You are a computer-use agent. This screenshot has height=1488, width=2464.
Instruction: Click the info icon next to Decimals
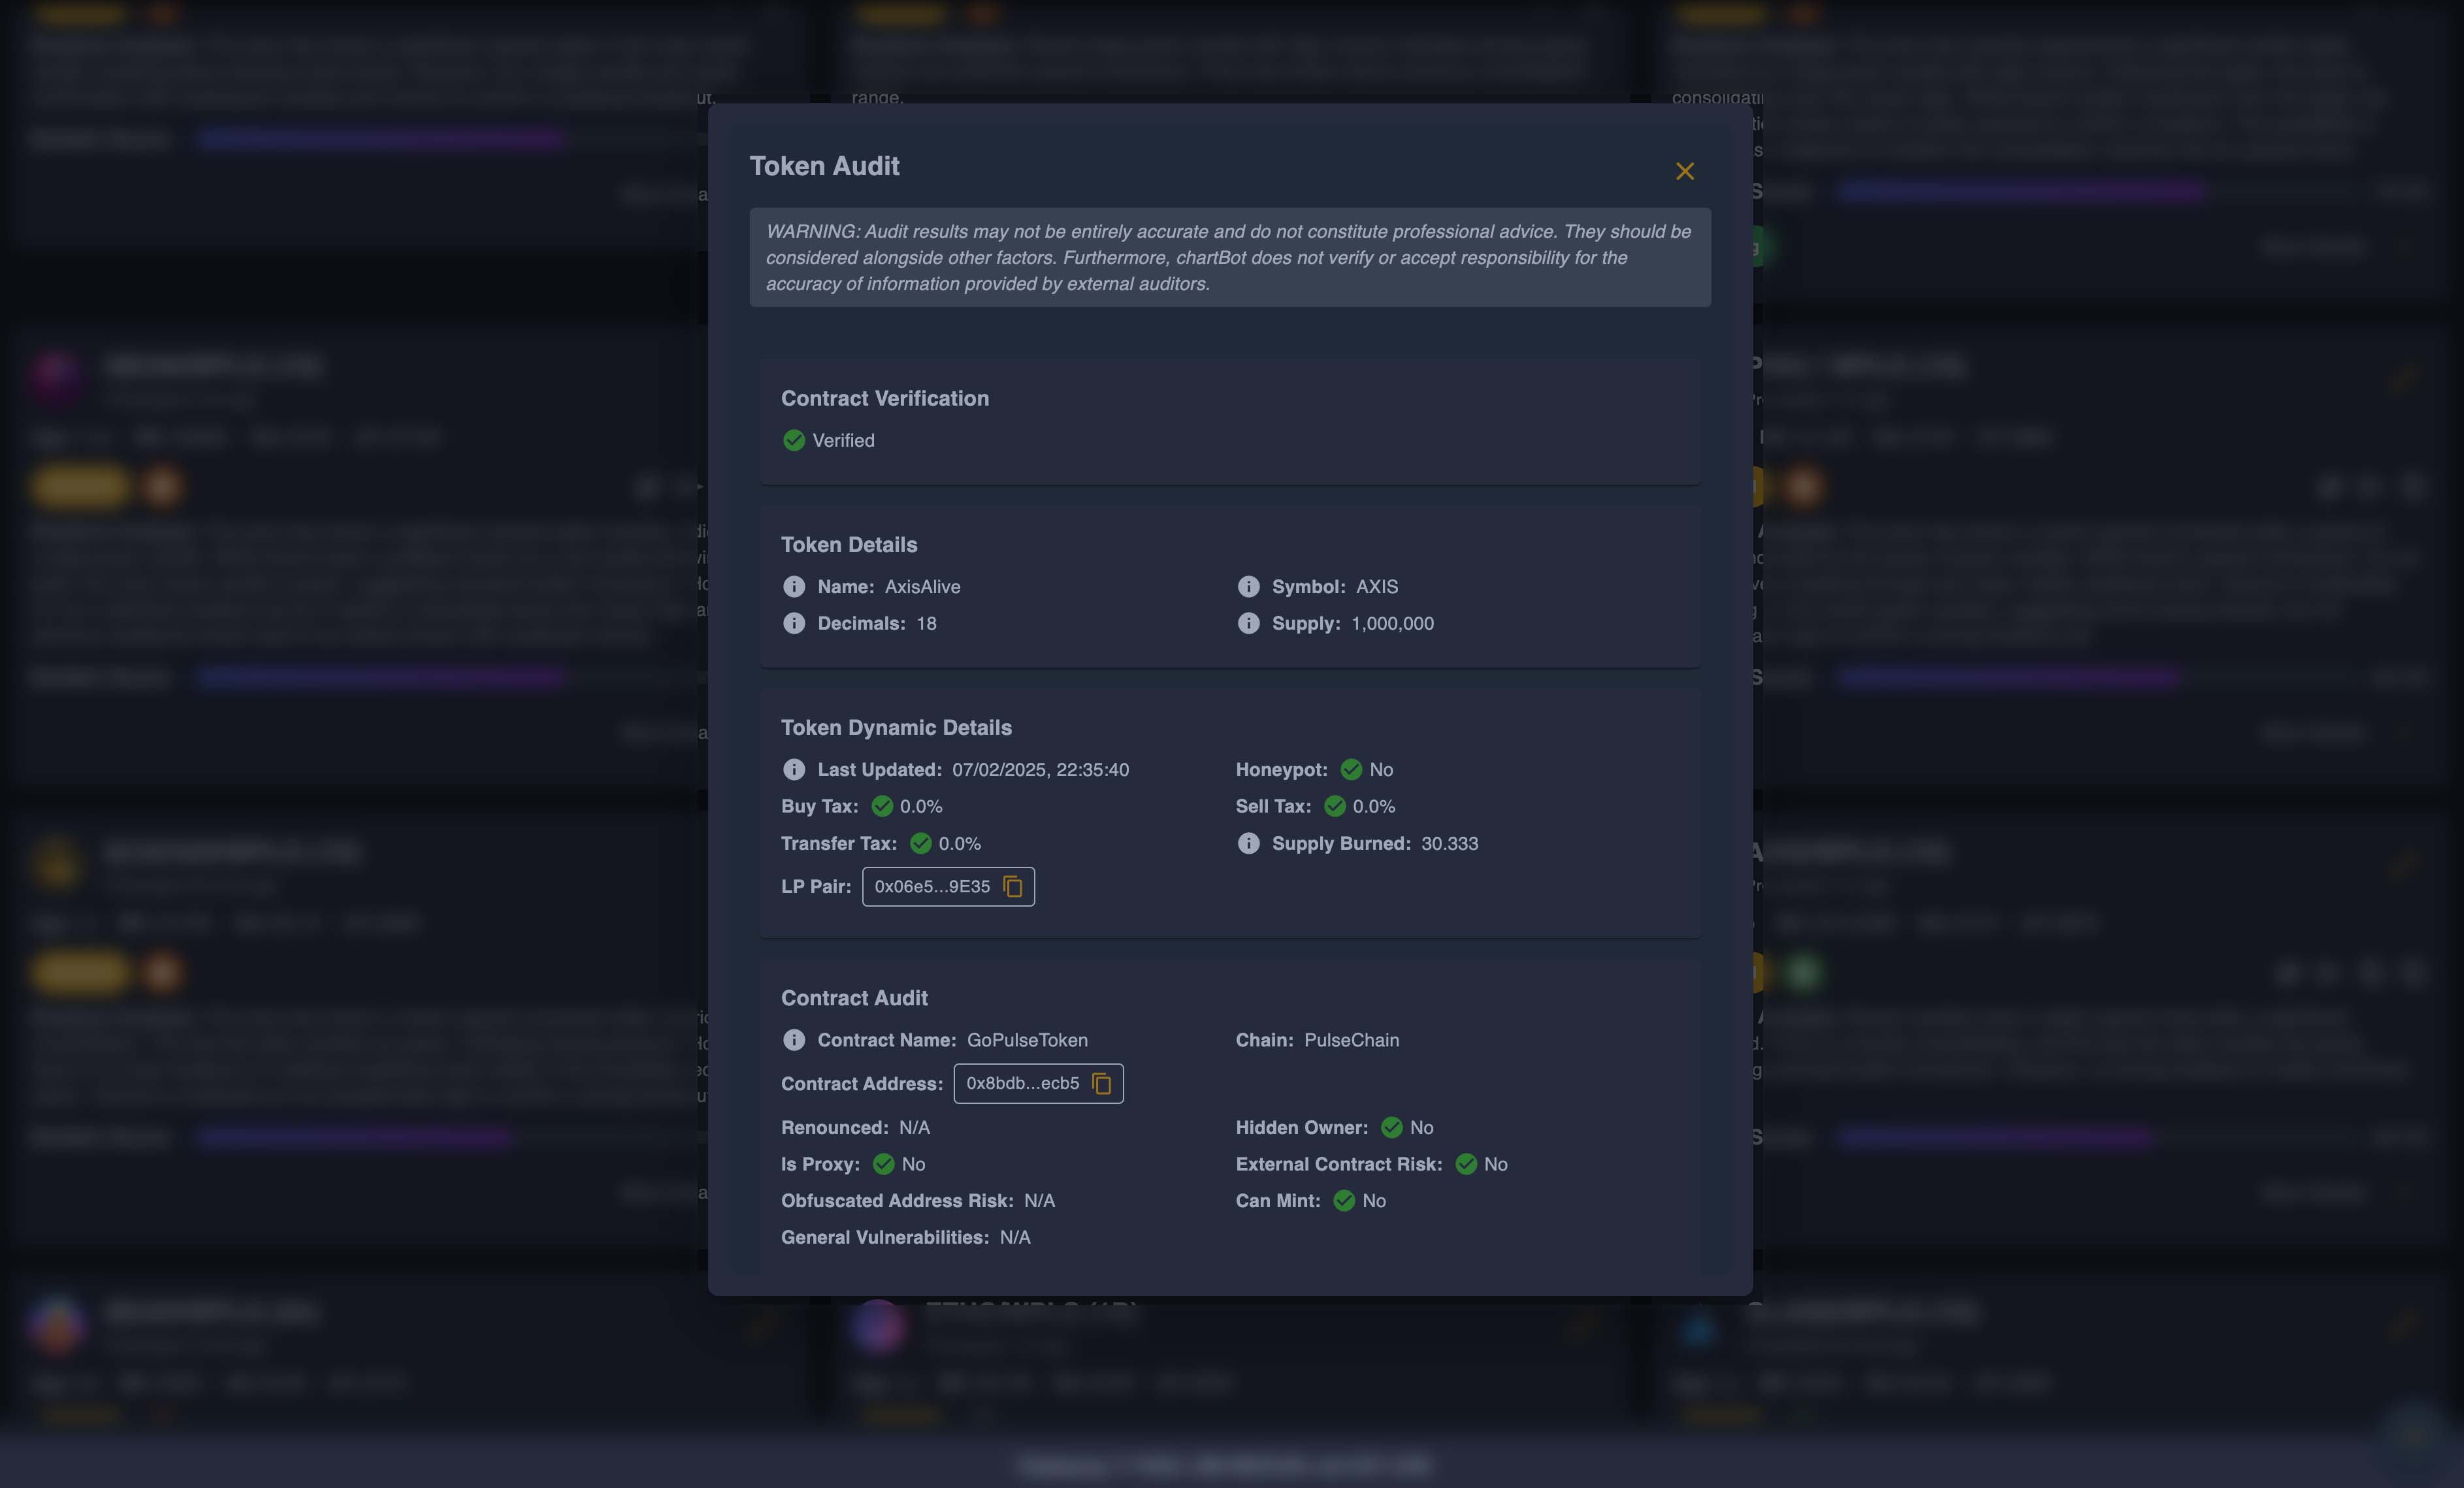tap(793, 623)
